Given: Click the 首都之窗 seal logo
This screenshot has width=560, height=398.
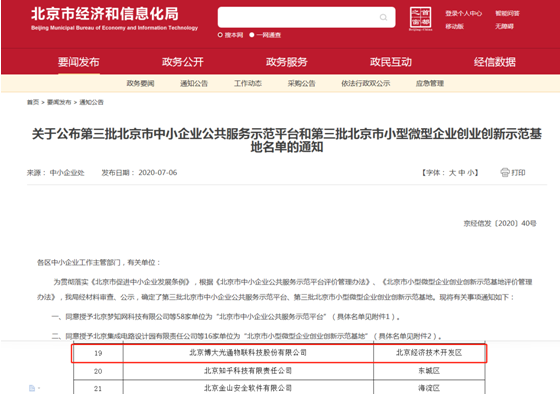Looking at the screenshot, I should coord(420,19).
